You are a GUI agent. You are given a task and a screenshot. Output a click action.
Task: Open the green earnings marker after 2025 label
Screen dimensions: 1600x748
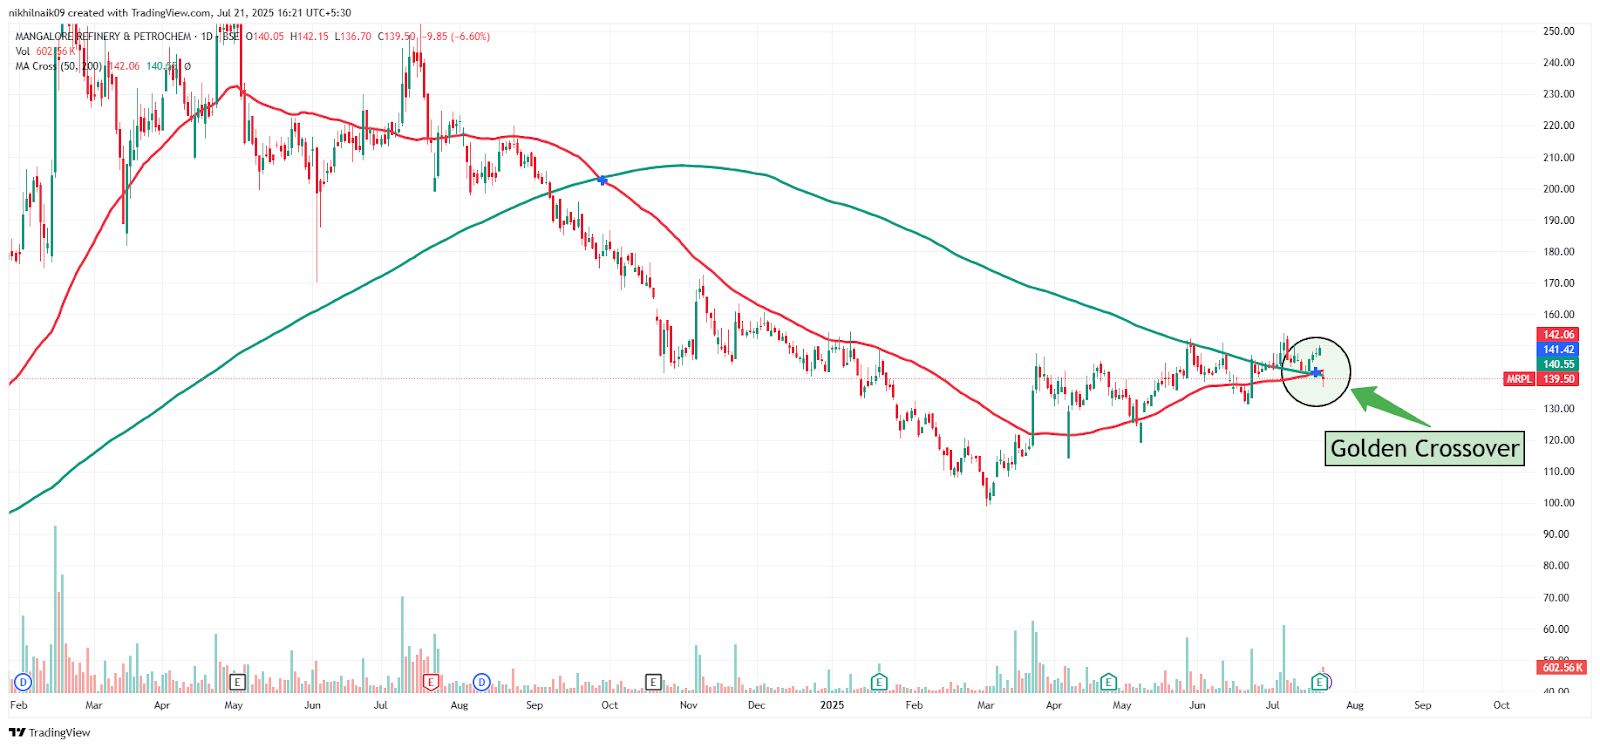pyautogui.click(x=879, y=682)
